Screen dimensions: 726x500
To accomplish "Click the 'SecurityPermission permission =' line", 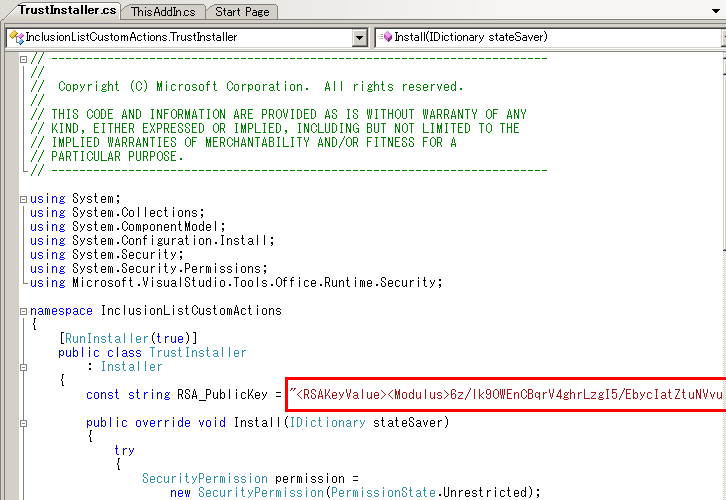I will 250,478.
